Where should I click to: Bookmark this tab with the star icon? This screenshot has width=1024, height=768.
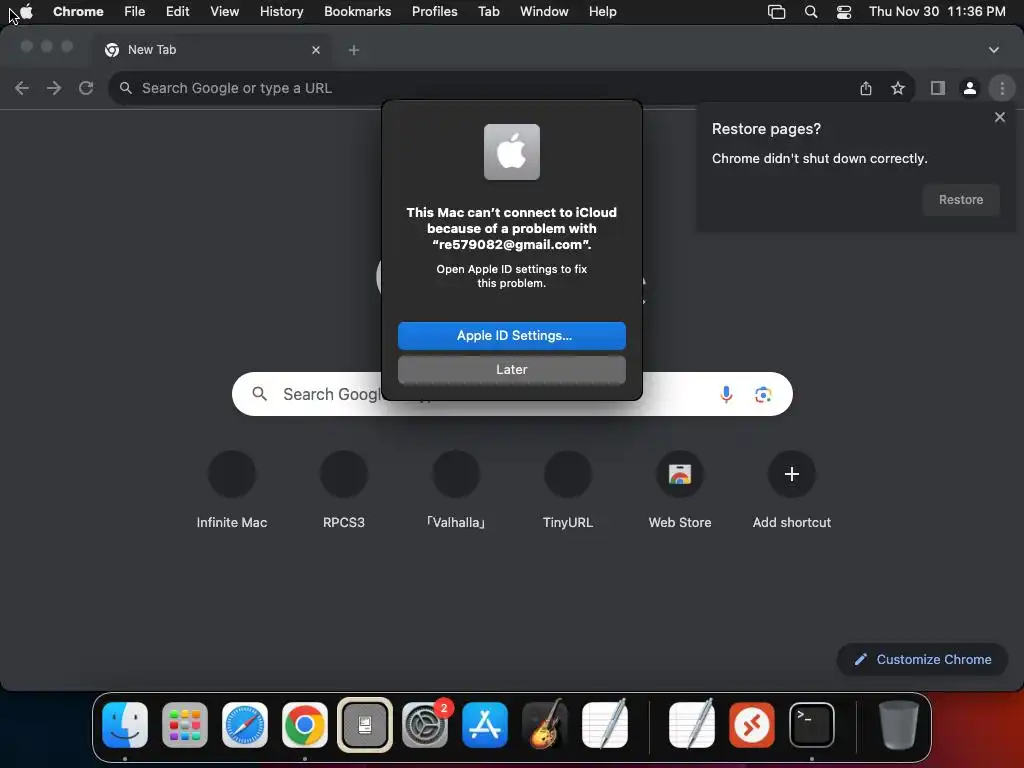click(898, 88)
